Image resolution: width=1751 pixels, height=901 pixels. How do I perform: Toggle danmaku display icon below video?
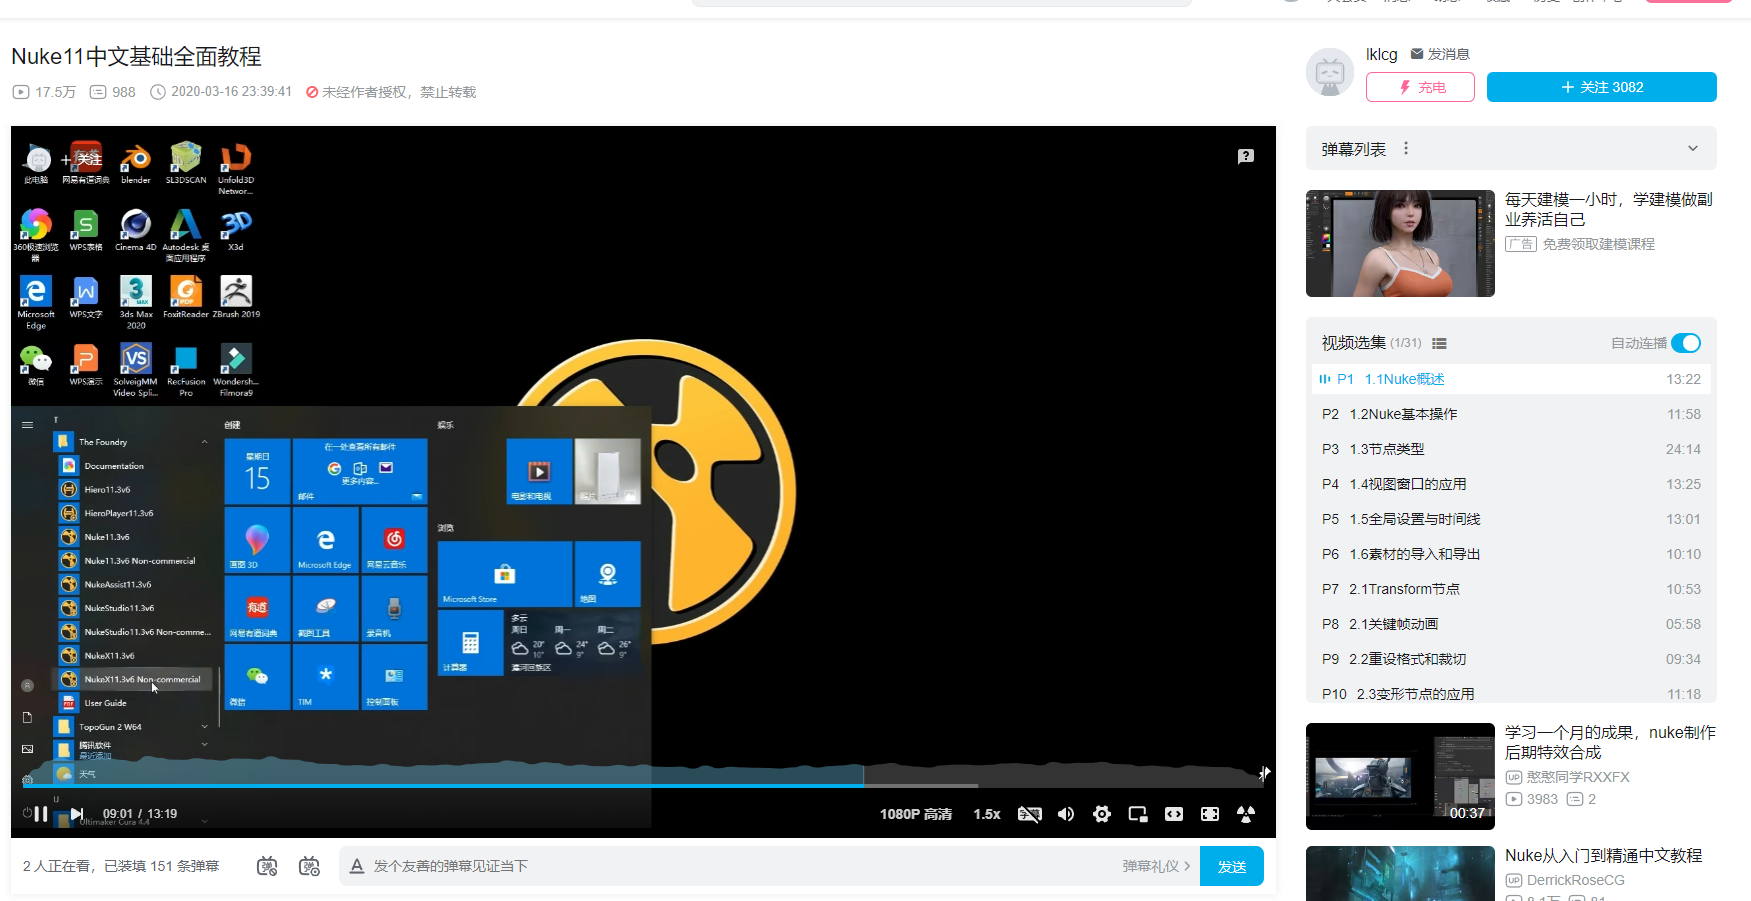tap(267, 866)
